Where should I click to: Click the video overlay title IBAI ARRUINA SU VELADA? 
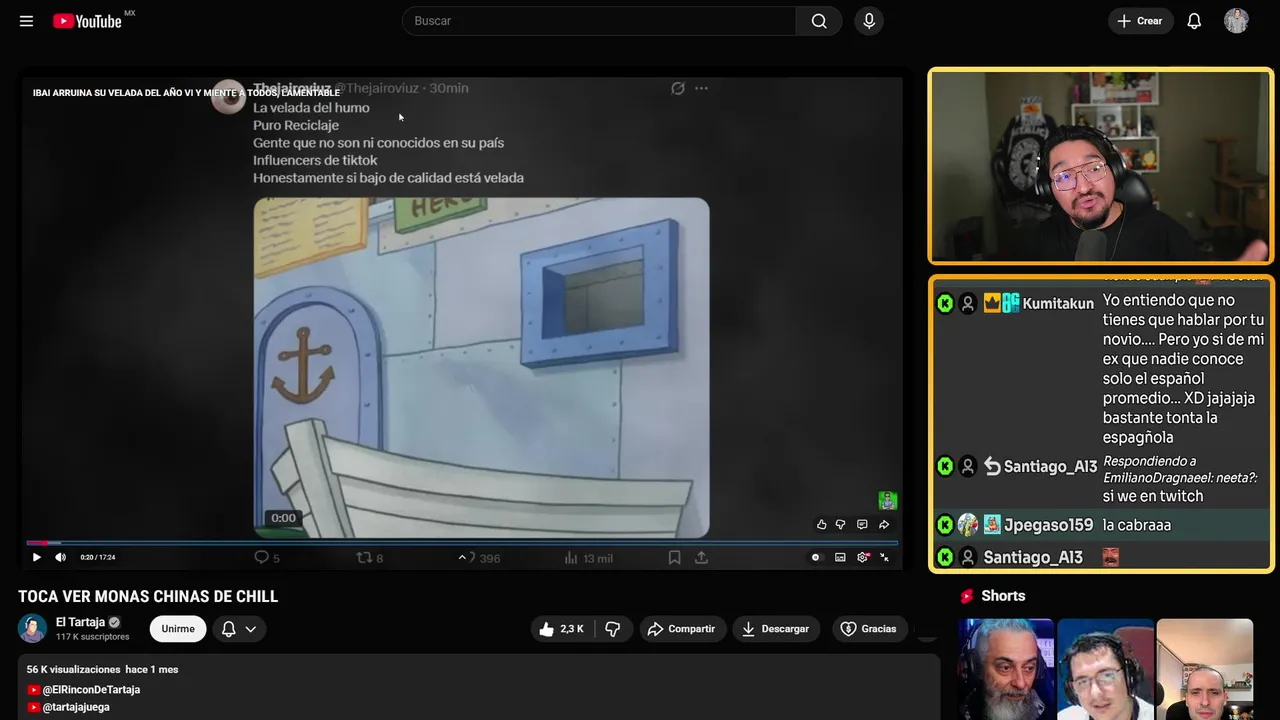(186, 93)
